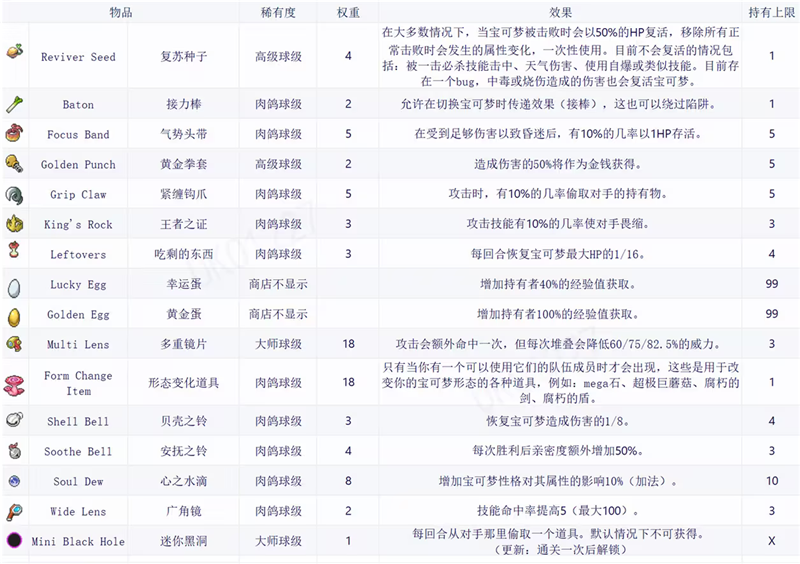The image size is (800, 564).
Task: Click the Chinese name 吃剩的东西
Action: tap(184, 254)
